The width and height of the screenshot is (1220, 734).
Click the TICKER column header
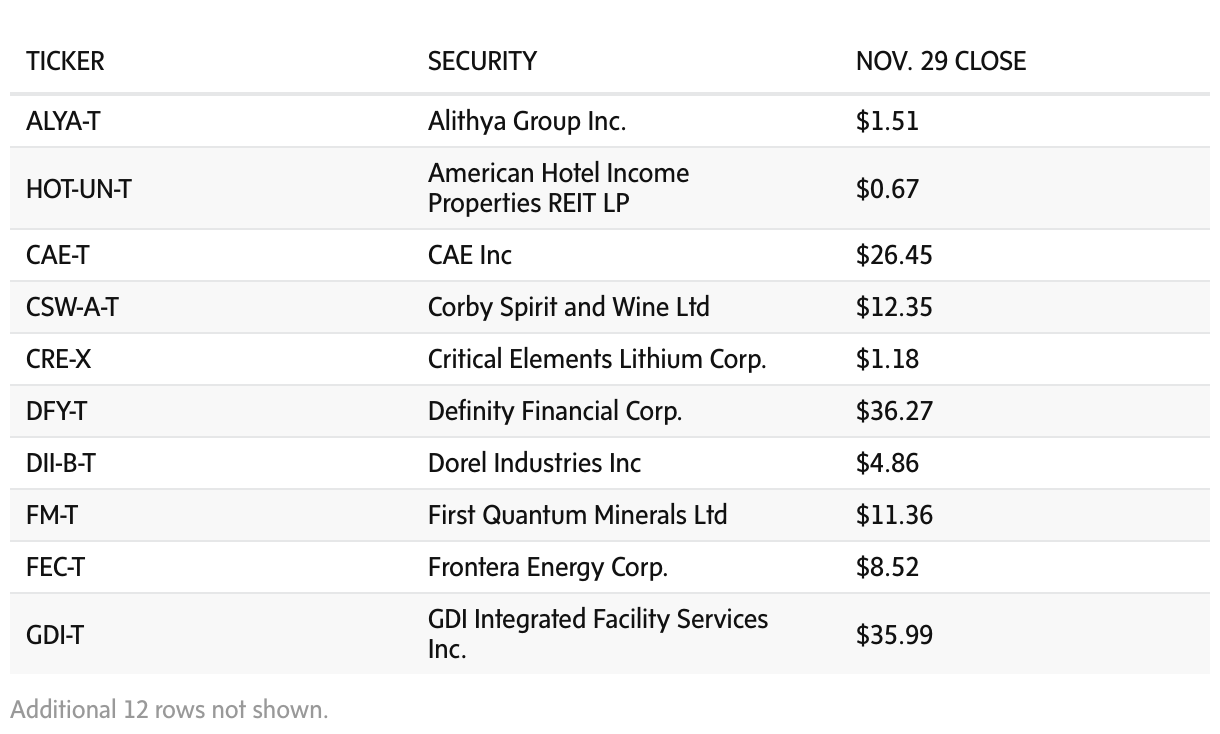pos(65,61)
